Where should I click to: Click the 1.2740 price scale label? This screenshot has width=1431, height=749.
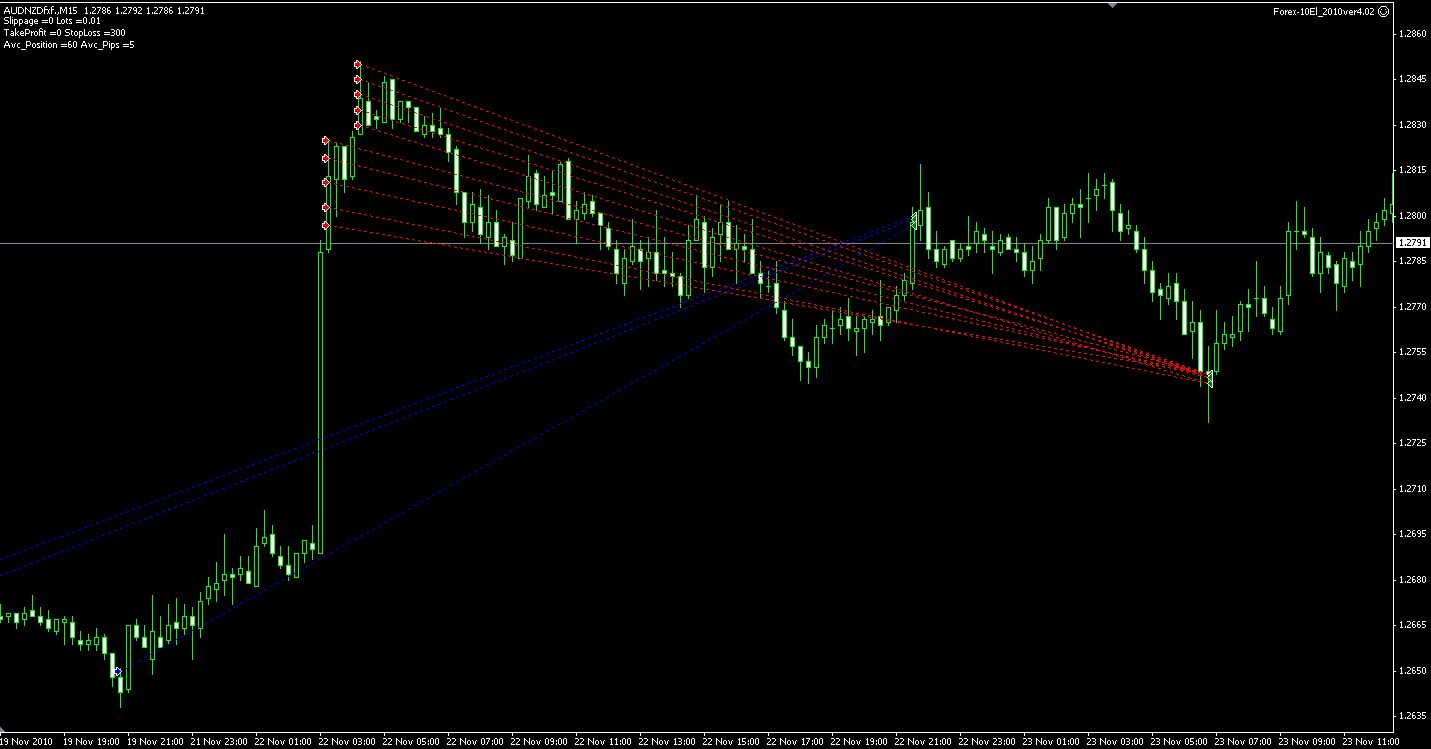[1413, 398]
